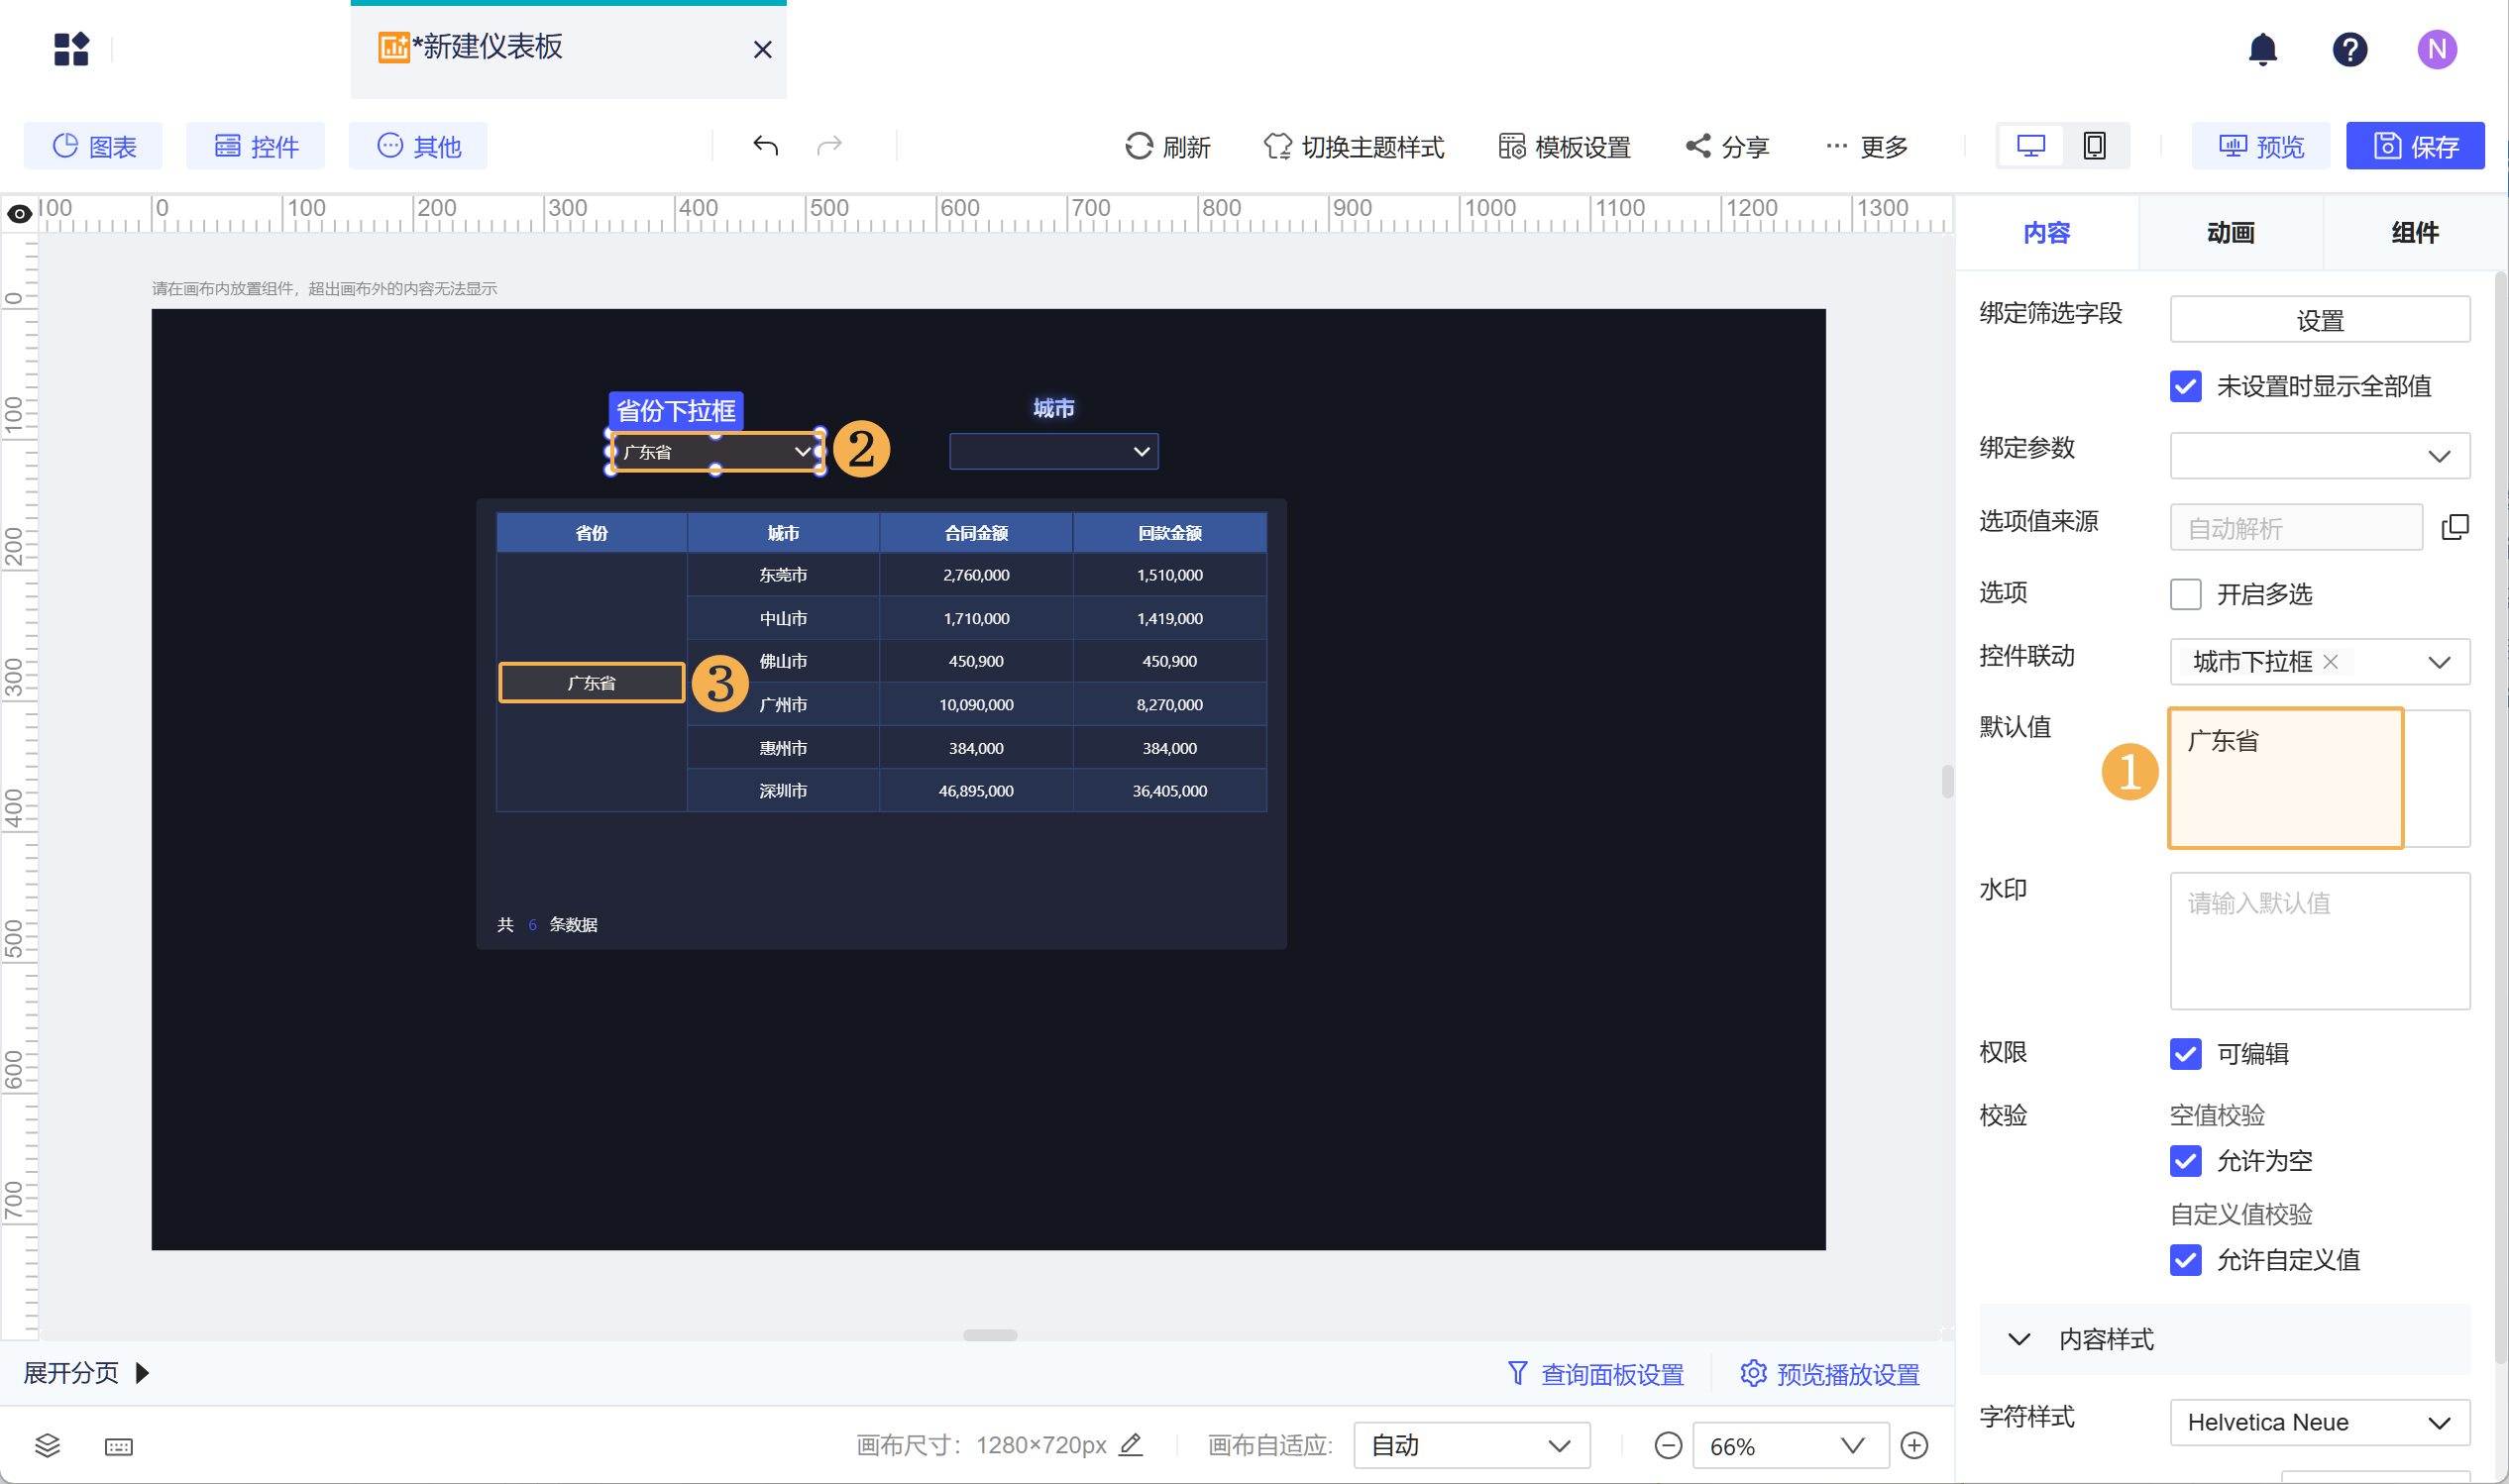Open the help question mark icon

[2349, 49]
